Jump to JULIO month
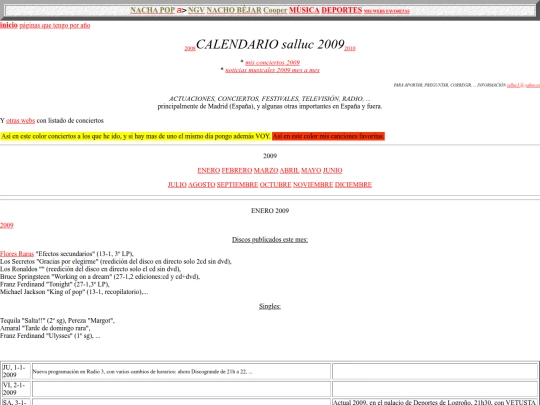Image resolution: width=540 pixels, height=405 pixels. 177,185
